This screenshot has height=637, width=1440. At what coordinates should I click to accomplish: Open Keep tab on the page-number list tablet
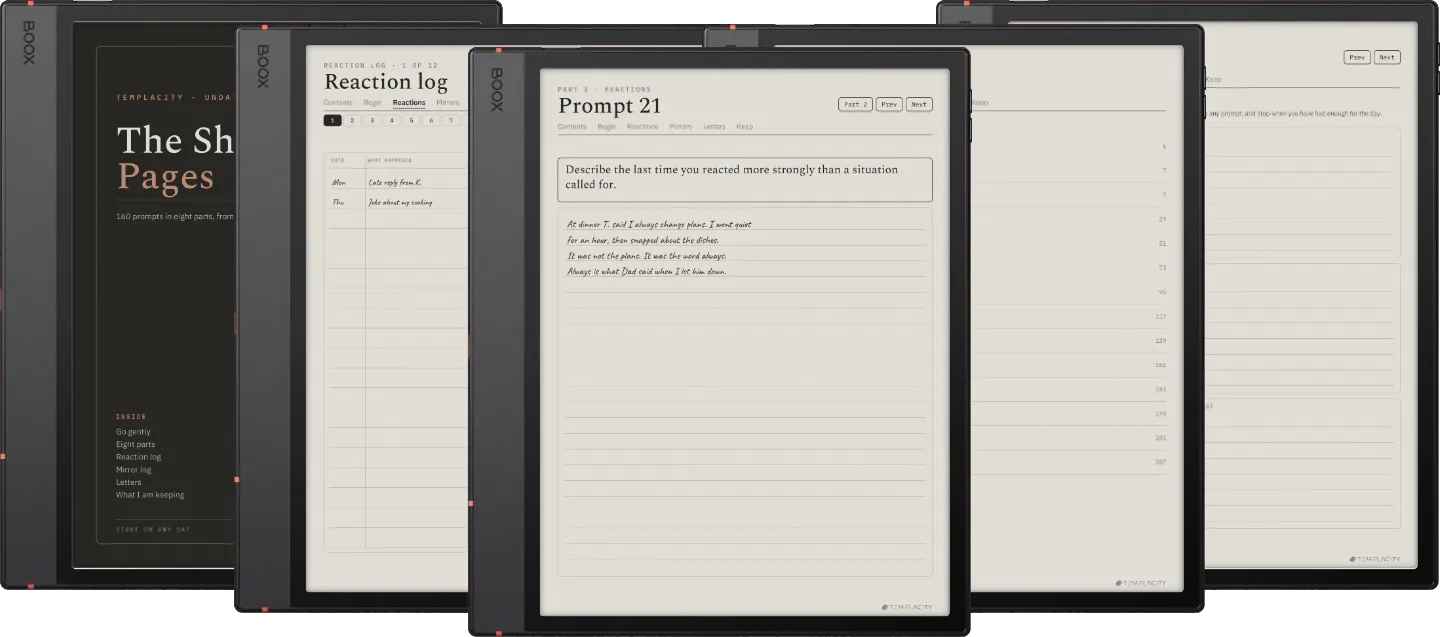(980, 103)
